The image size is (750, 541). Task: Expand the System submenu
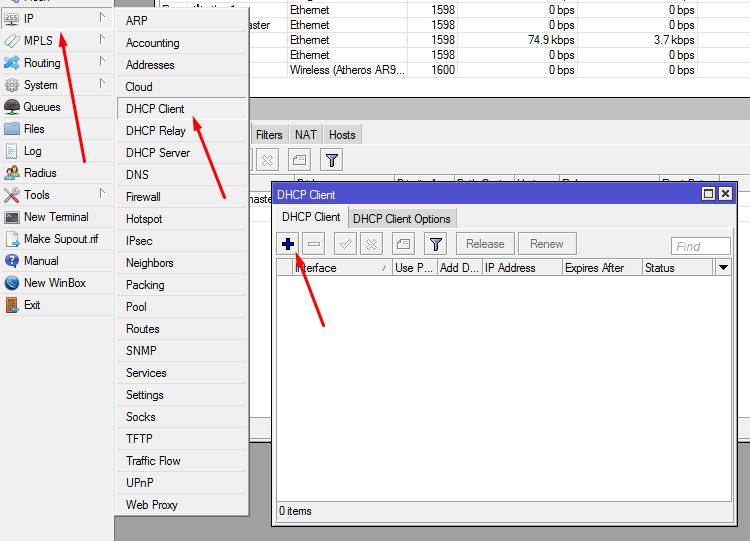[x=41, y=85]
